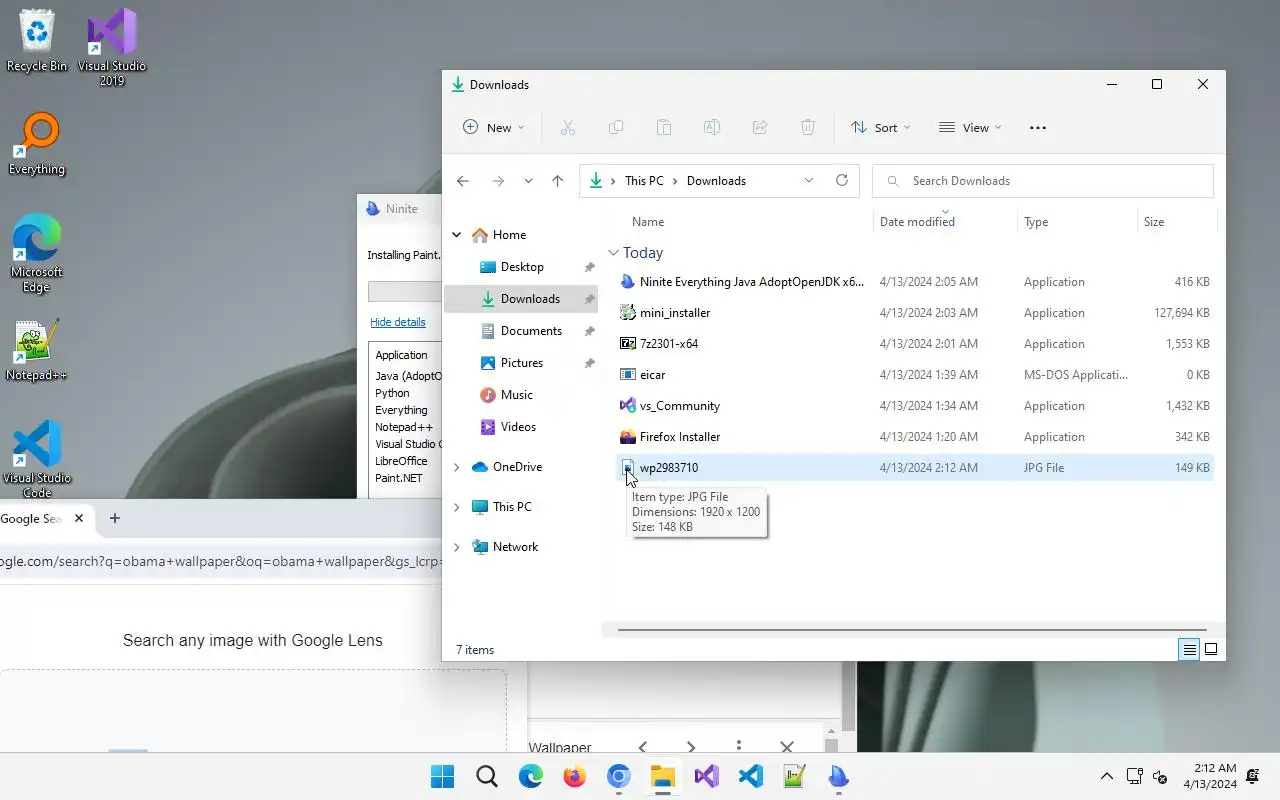
Task: Expand the Network tree node
Action: [457, 547]
